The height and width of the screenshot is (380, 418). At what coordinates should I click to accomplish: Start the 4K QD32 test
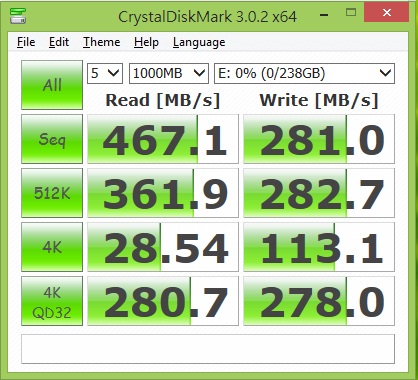[x=52, y=301]
